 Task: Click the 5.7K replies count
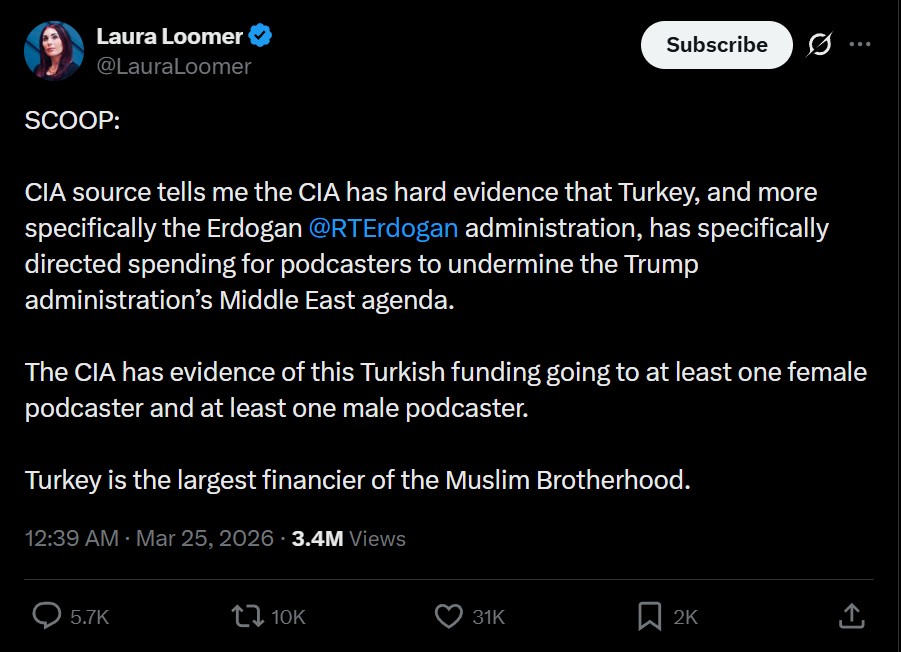[89, 617]
